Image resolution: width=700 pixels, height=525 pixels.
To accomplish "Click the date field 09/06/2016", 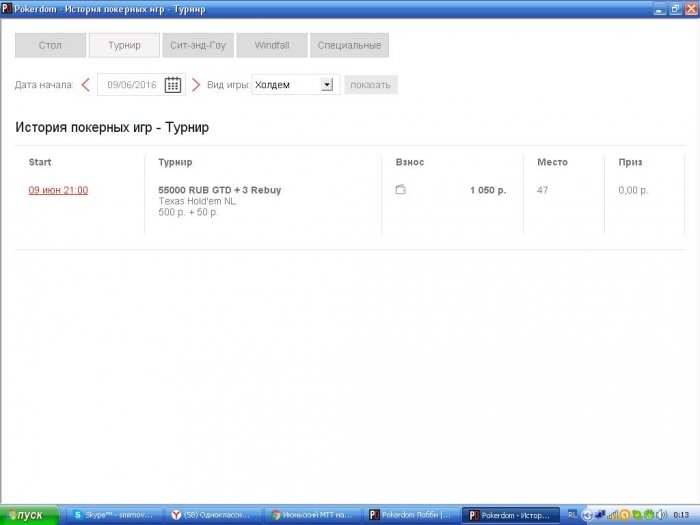I will click(132, 85).
